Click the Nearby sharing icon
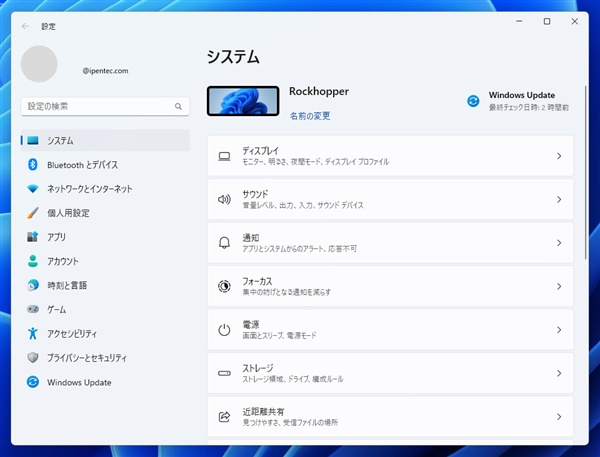This screenshot has height=457, width=600. click(x=224, y=416)
